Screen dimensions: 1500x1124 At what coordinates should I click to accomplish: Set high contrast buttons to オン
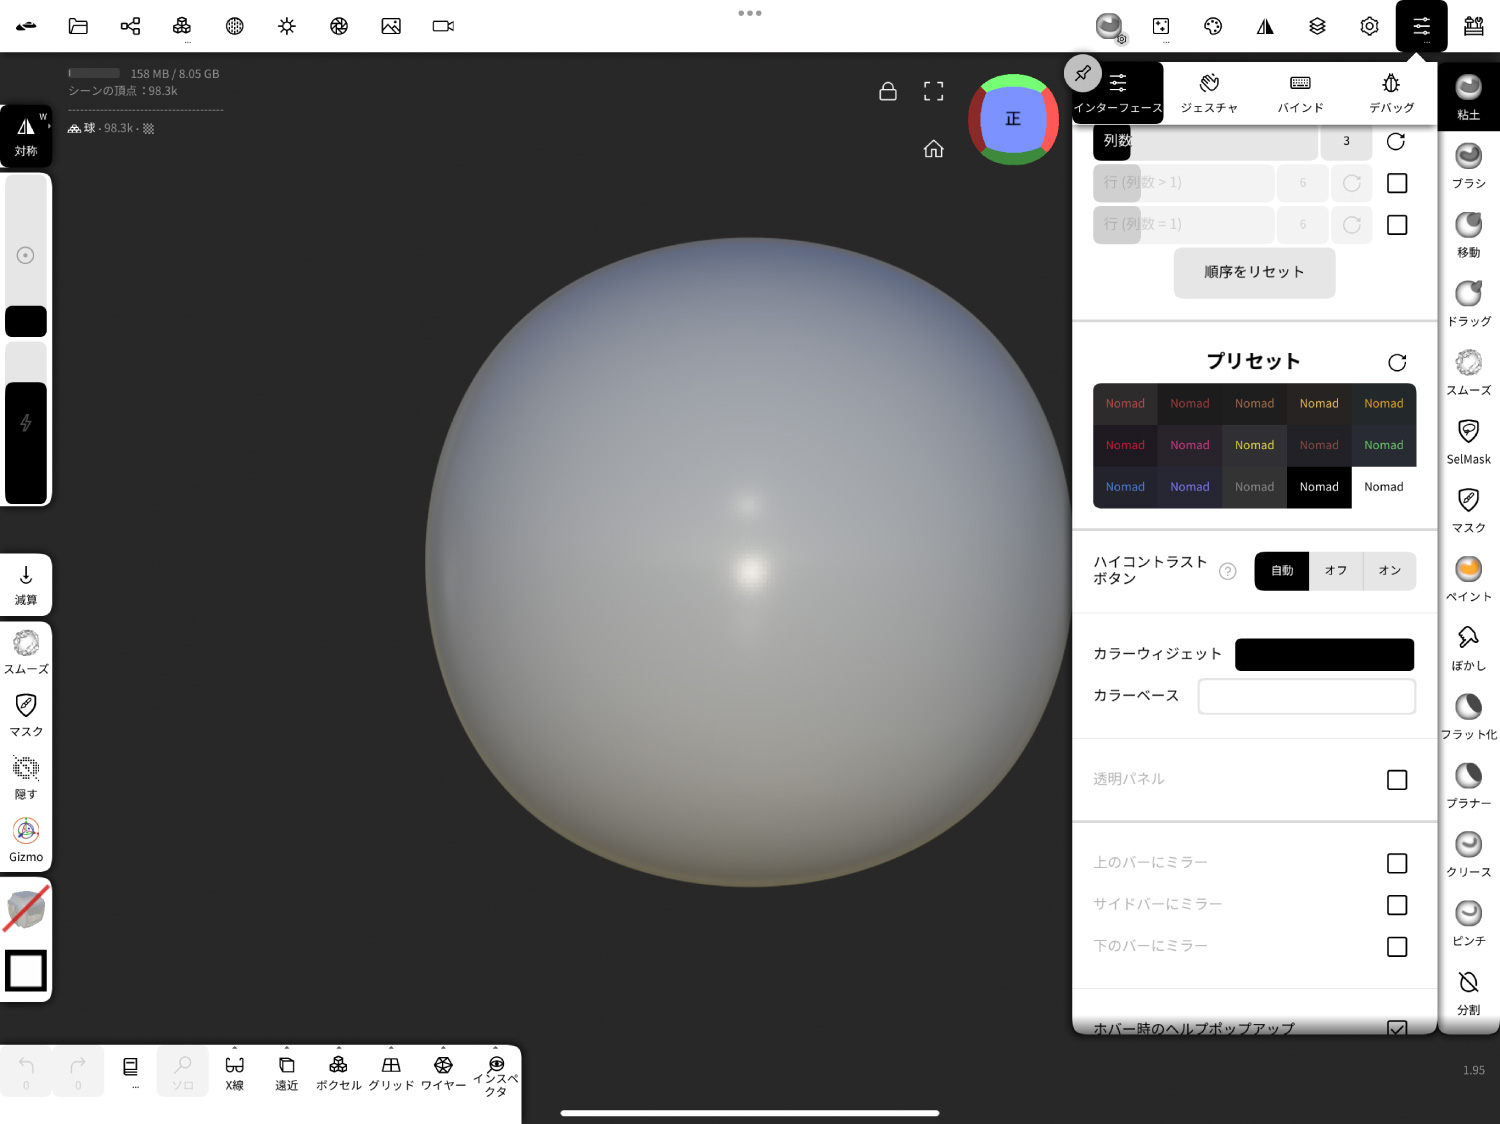click(x=1389, y=571)
